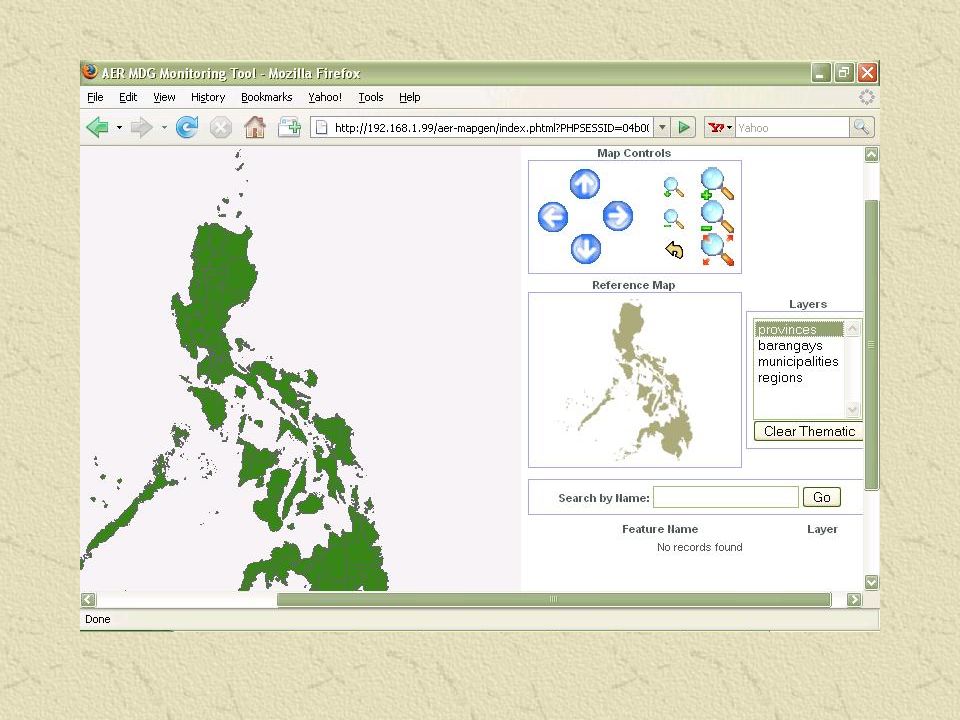Pan the map left with the left arrow
This screenshot has height=720, width=960.
(553, 217)
